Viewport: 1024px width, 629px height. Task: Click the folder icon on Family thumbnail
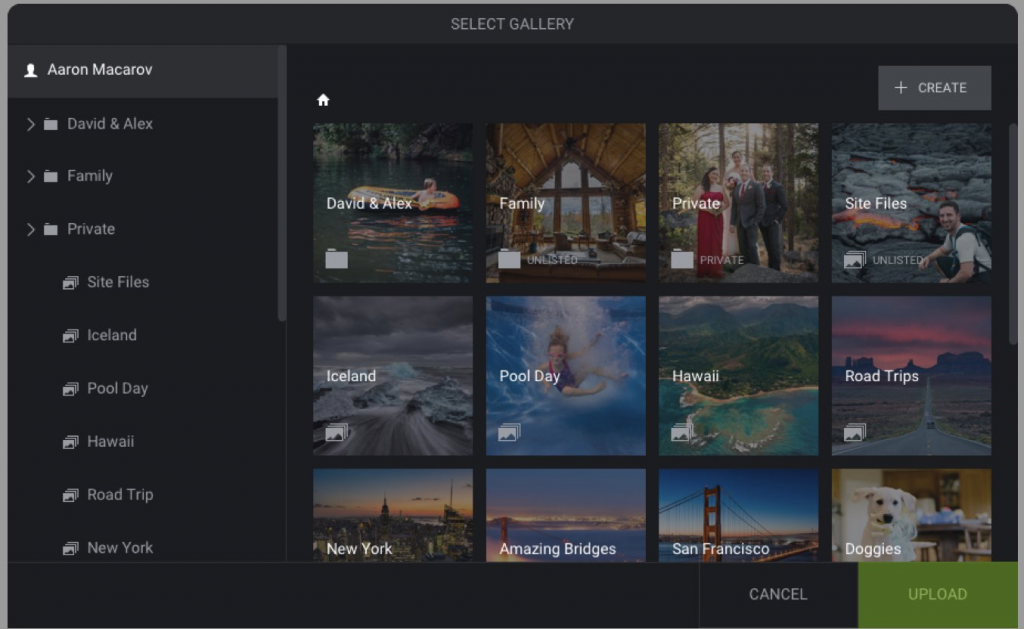[509, 259]
